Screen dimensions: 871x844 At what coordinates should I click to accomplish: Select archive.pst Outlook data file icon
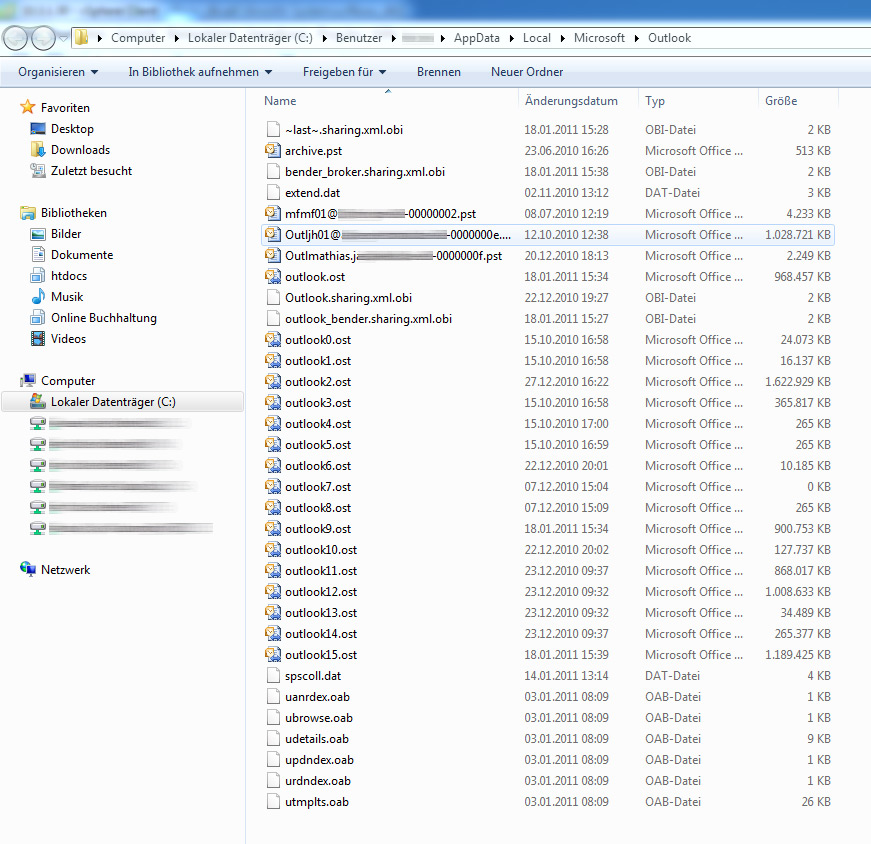(273, 151)
